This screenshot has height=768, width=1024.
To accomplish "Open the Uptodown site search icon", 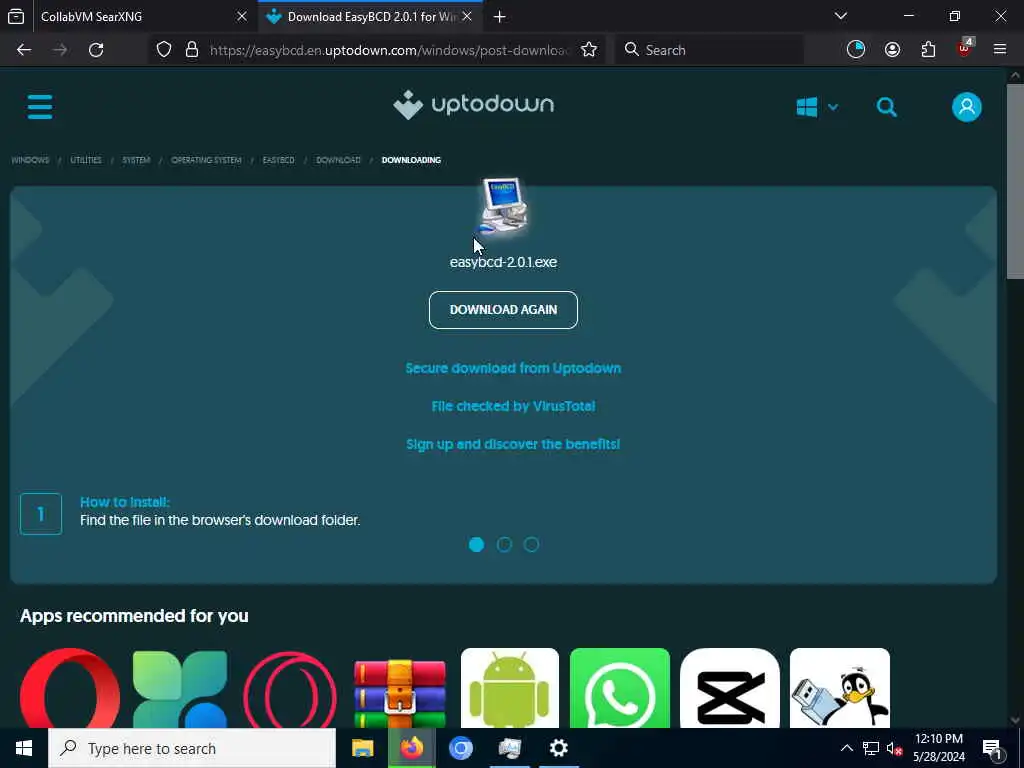I will coord(886,107).
